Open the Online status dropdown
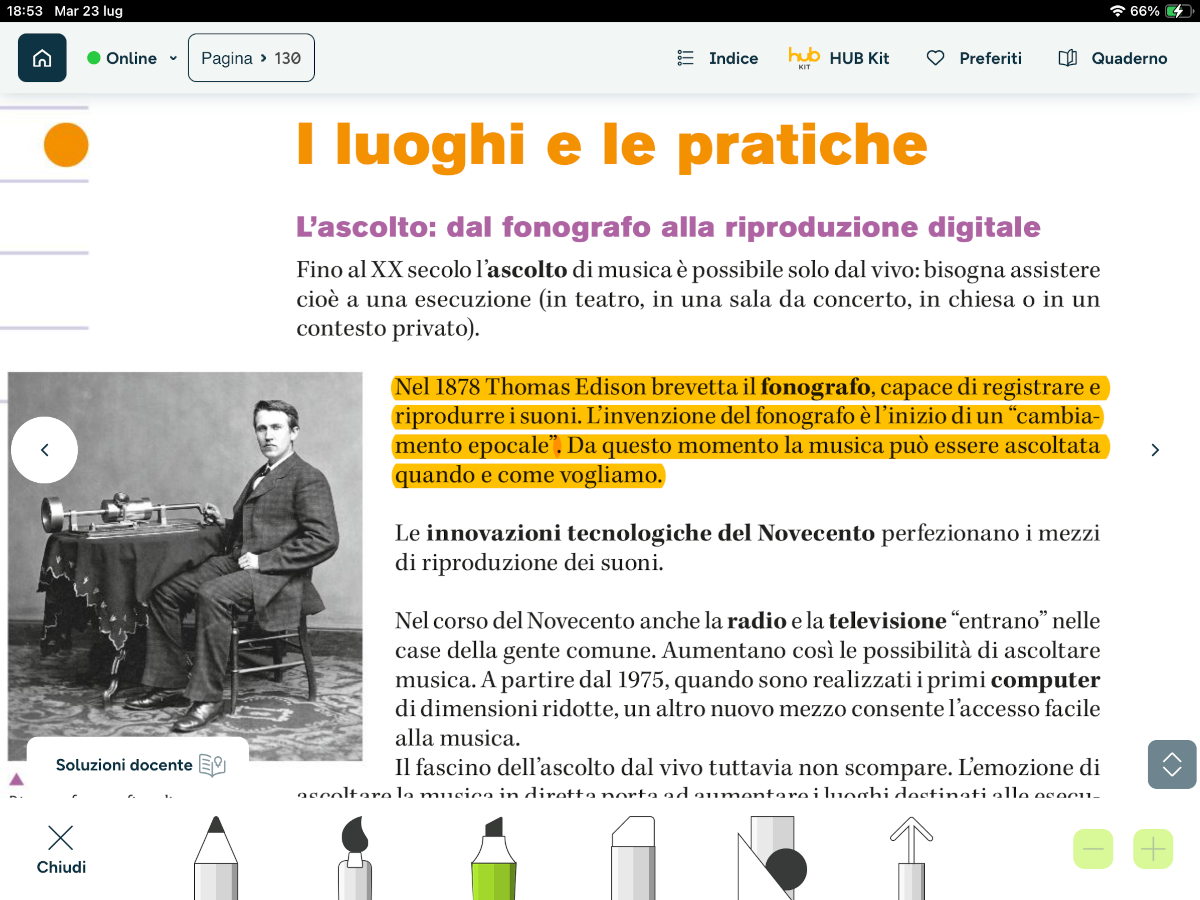Image resolution: width=1200 pixels, height=900 pixels. (x=132, y=58)
